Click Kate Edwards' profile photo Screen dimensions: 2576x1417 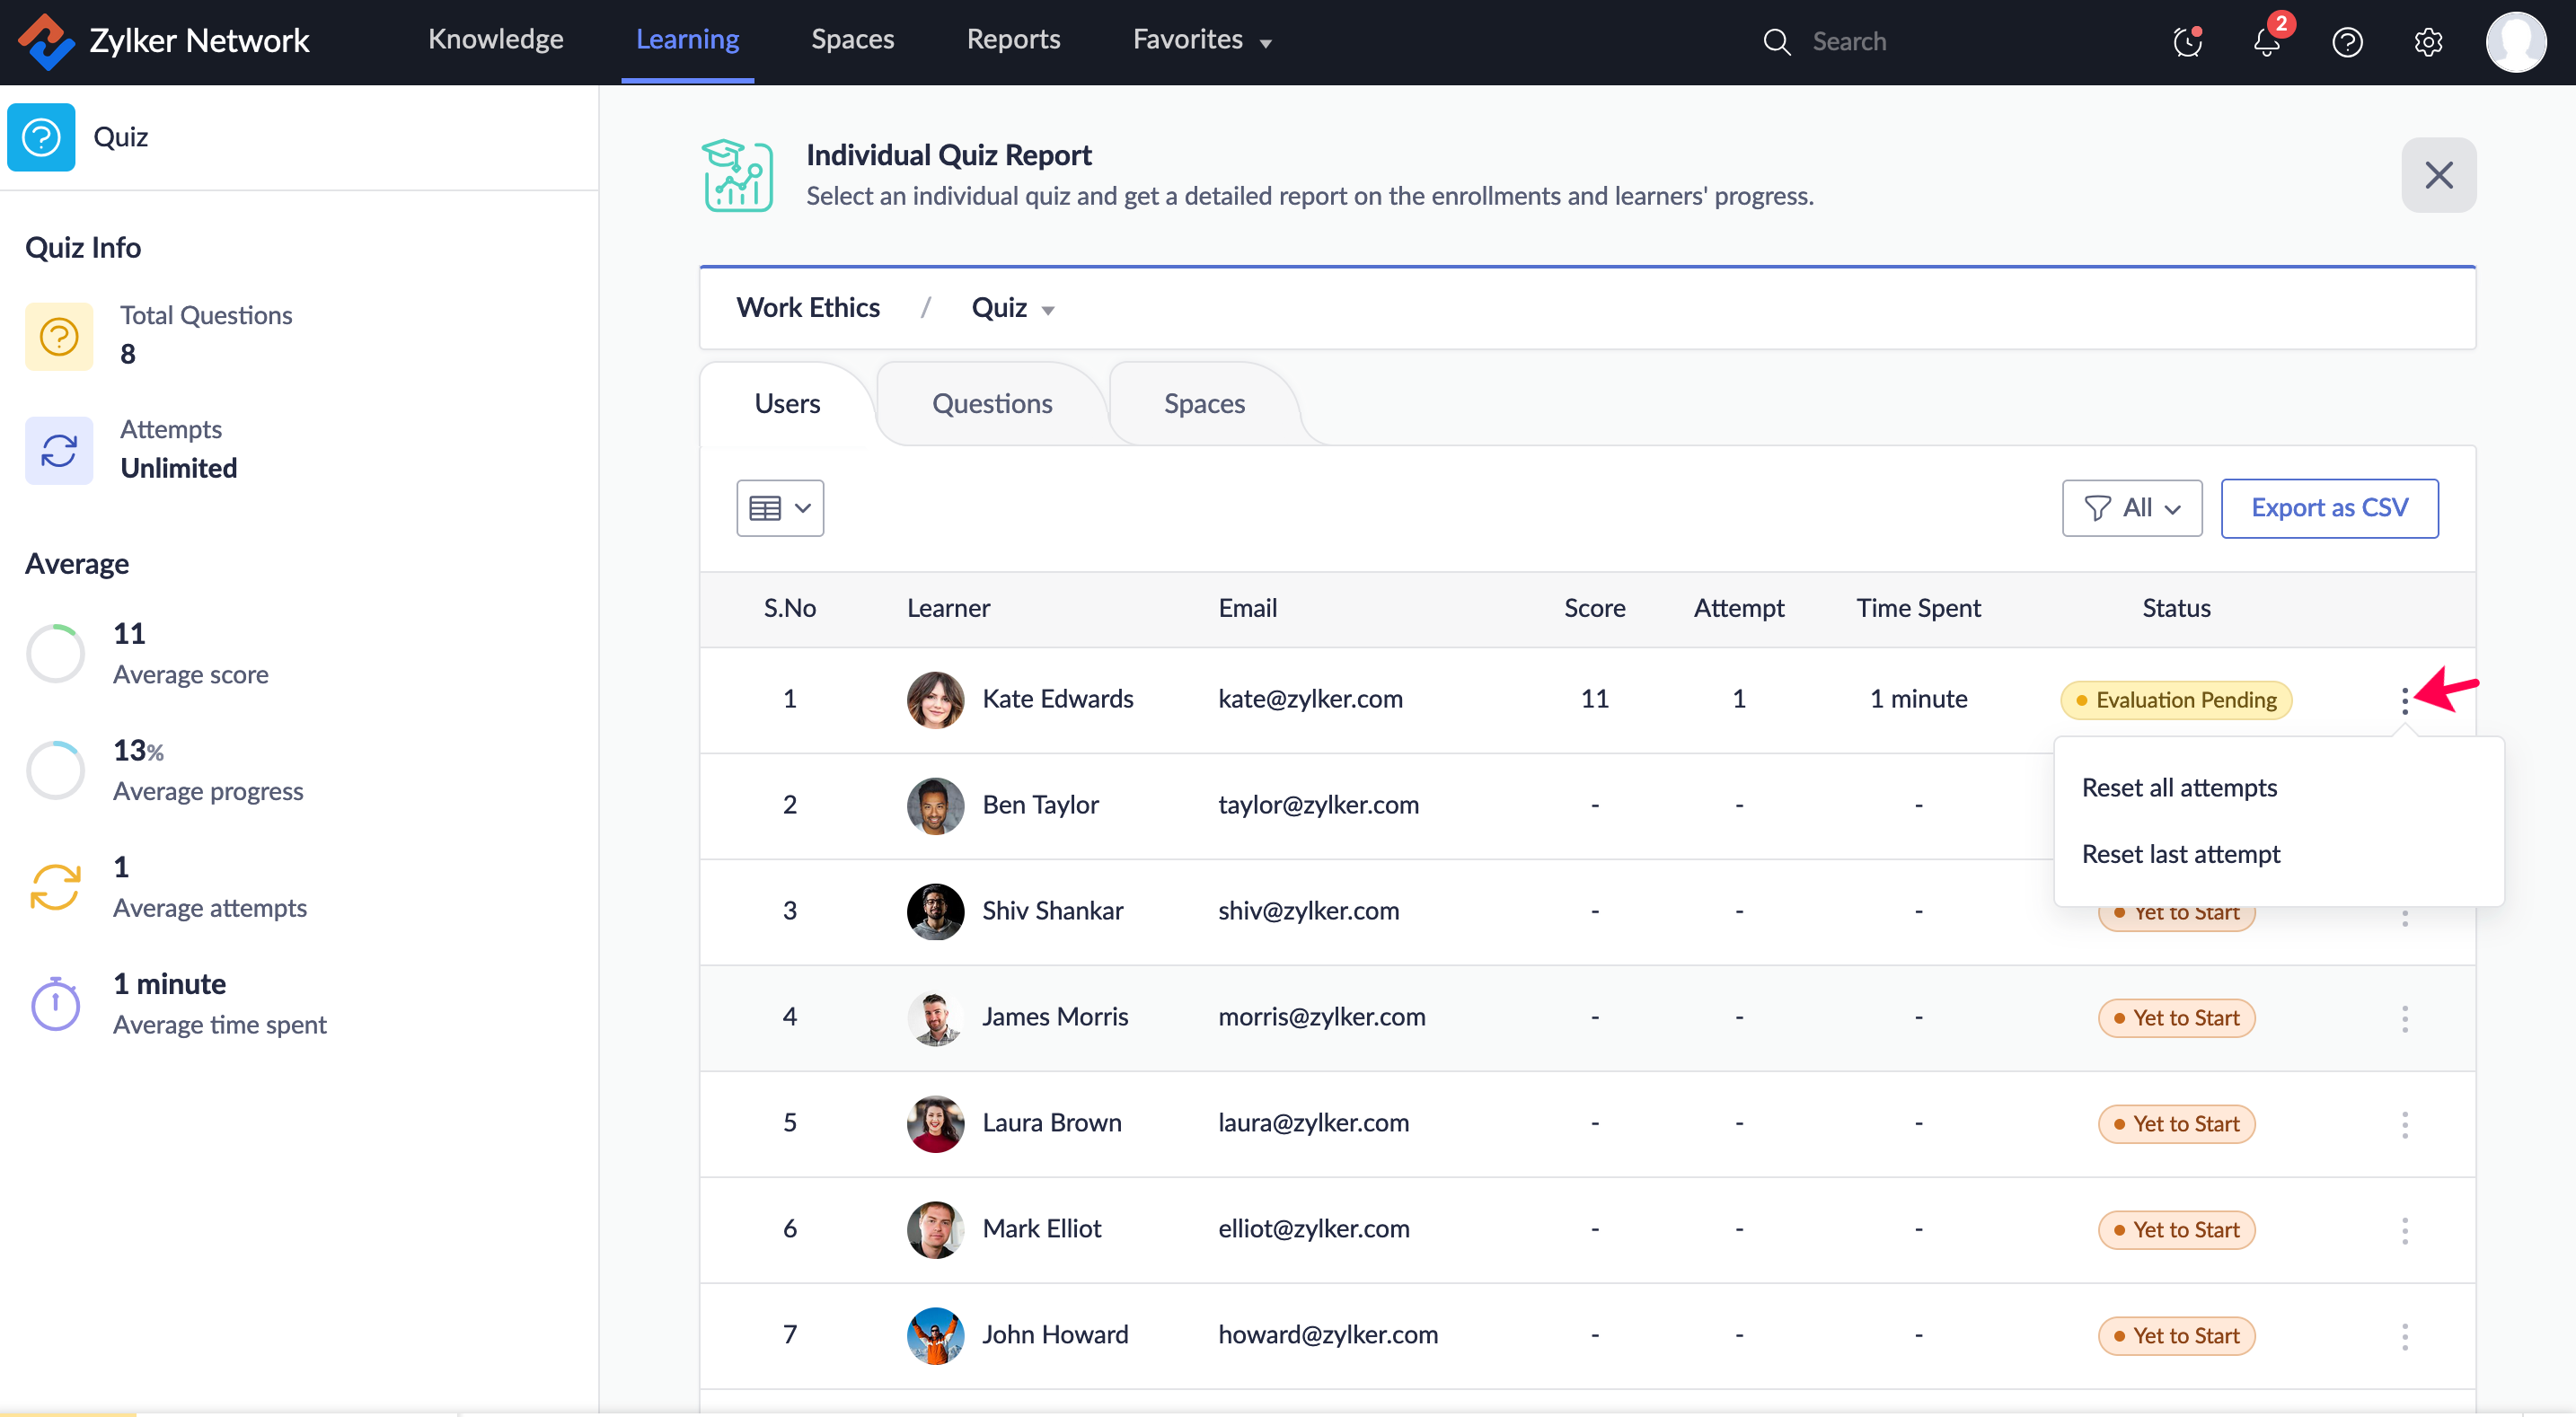934,699
